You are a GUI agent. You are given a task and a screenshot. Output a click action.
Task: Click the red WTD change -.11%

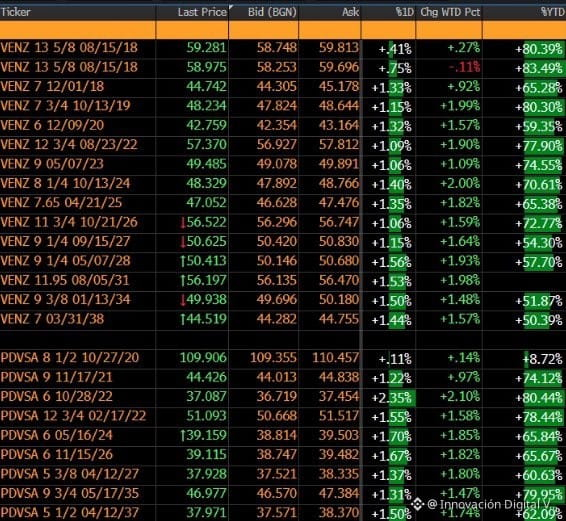click(x=464, y=67)
